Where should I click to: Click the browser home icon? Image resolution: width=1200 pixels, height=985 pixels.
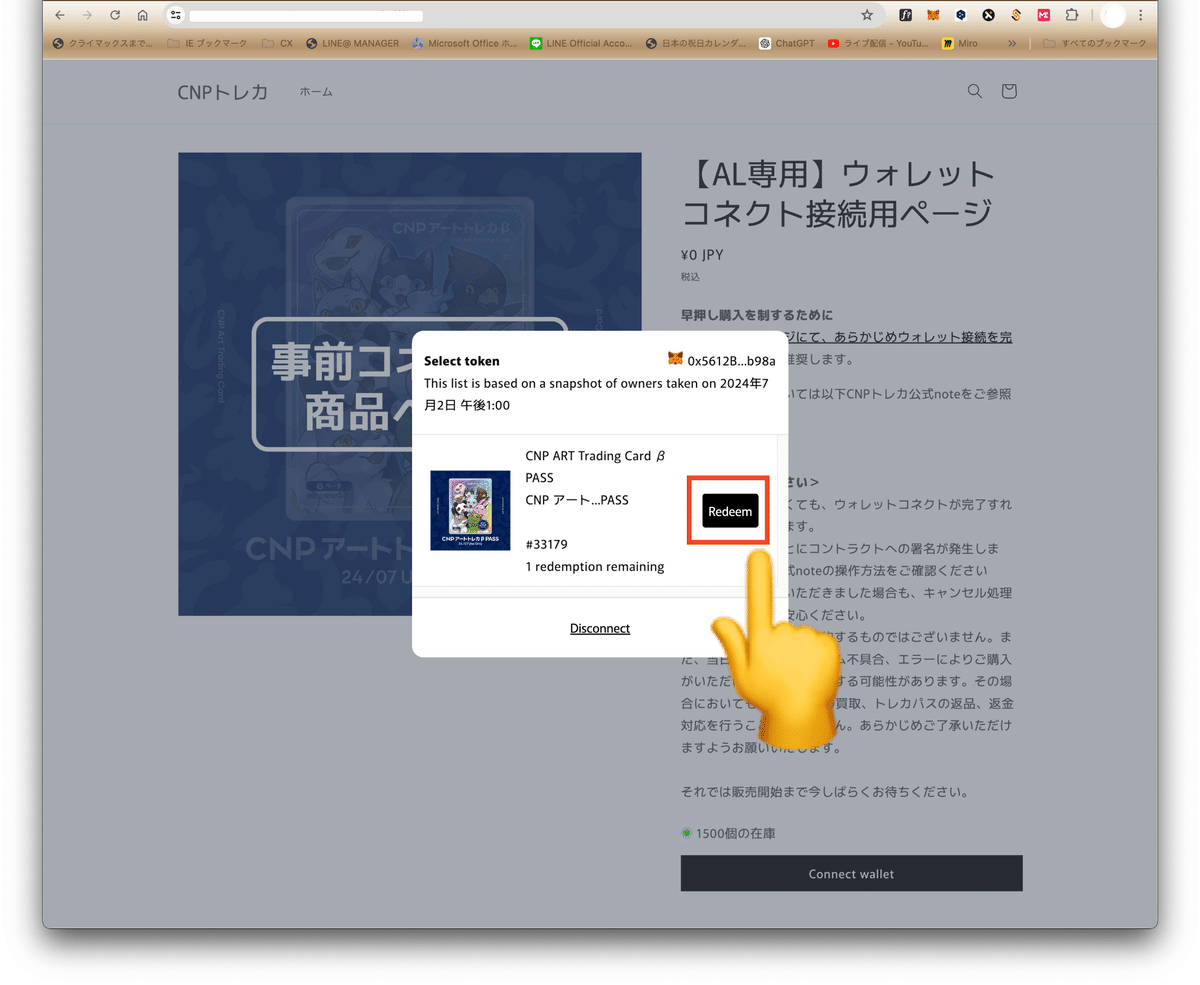coord(143,15)
